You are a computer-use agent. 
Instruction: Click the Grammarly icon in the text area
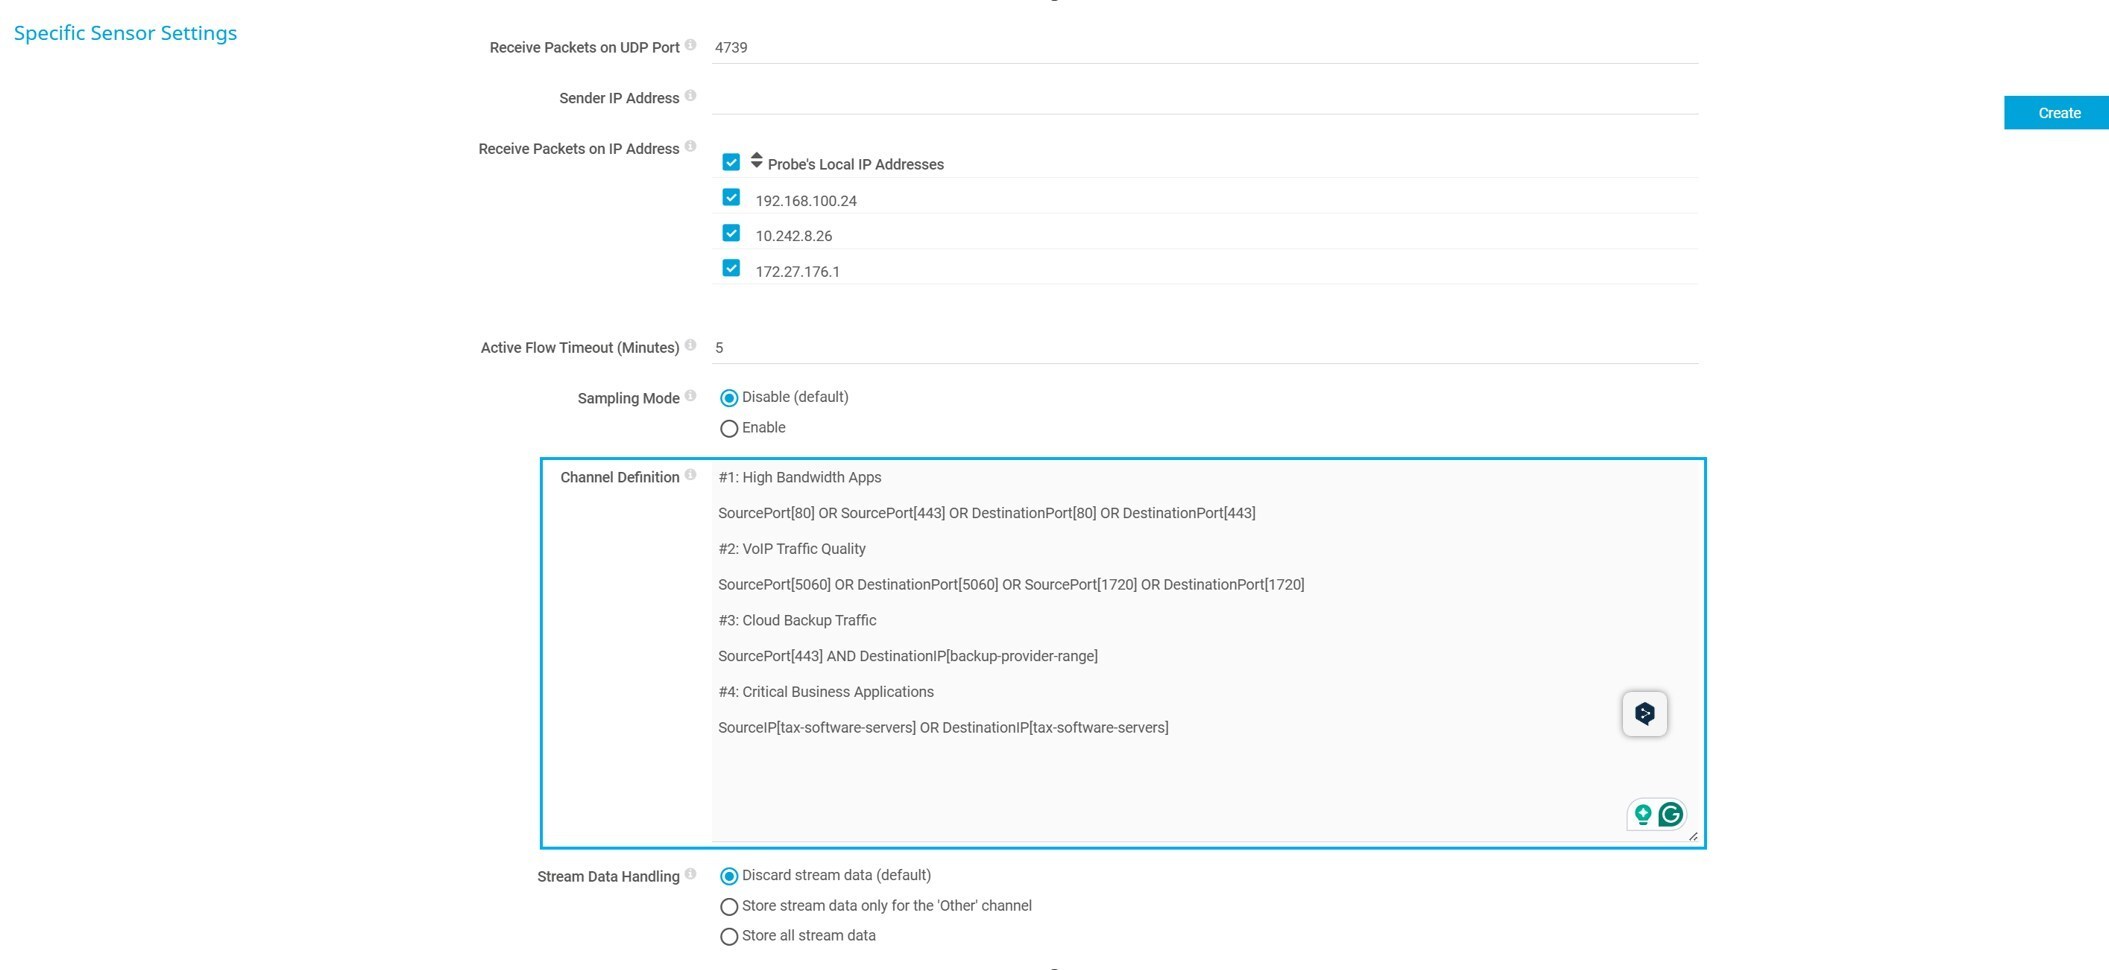point(1670,815)
